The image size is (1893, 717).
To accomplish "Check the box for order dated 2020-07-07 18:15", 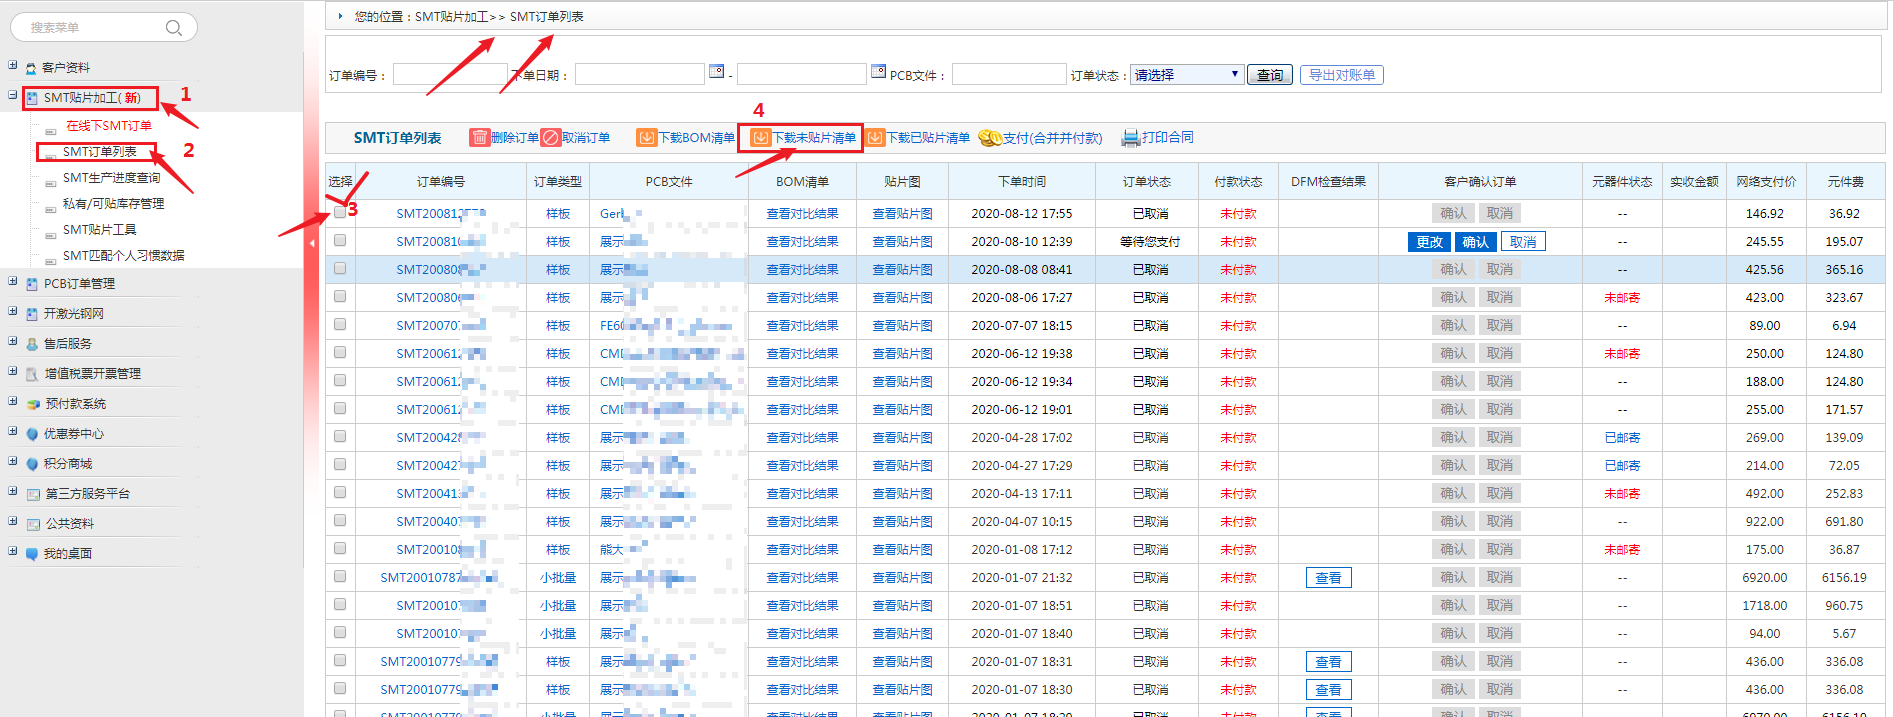I will click(x=340, y=325).
